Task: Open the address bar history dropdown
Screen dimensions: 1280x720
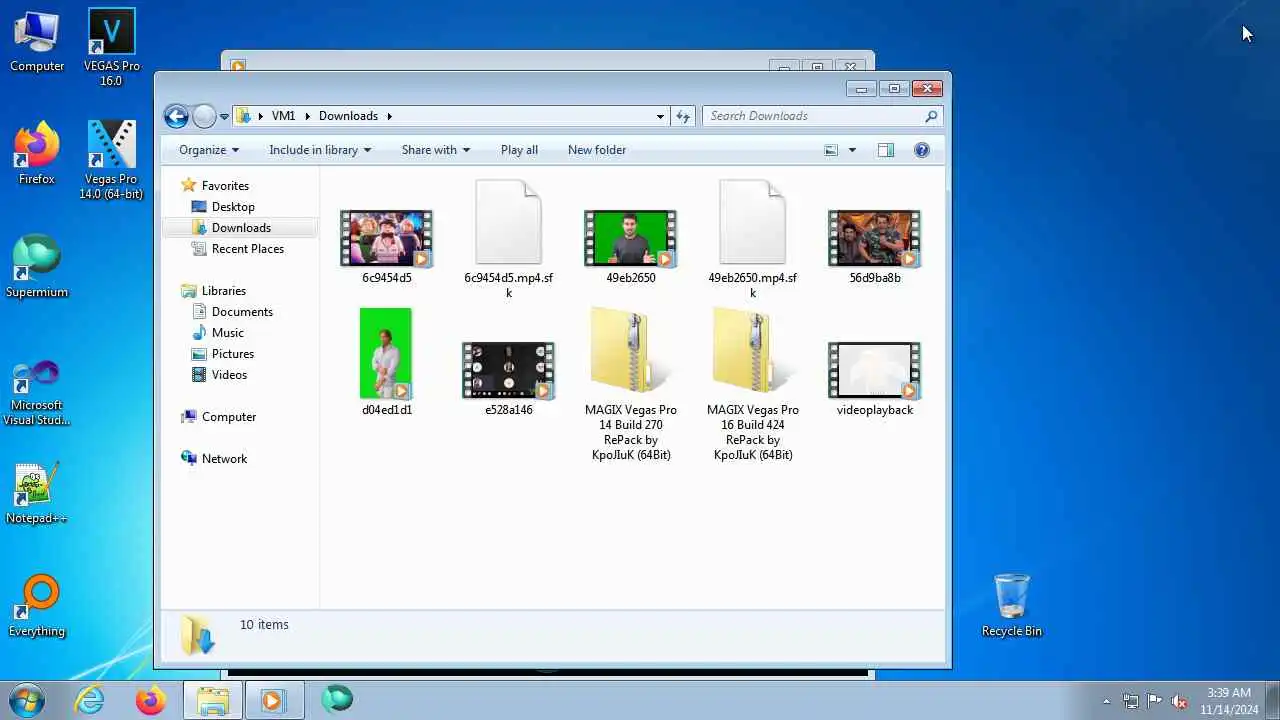Action: click(x=660, y=116)
